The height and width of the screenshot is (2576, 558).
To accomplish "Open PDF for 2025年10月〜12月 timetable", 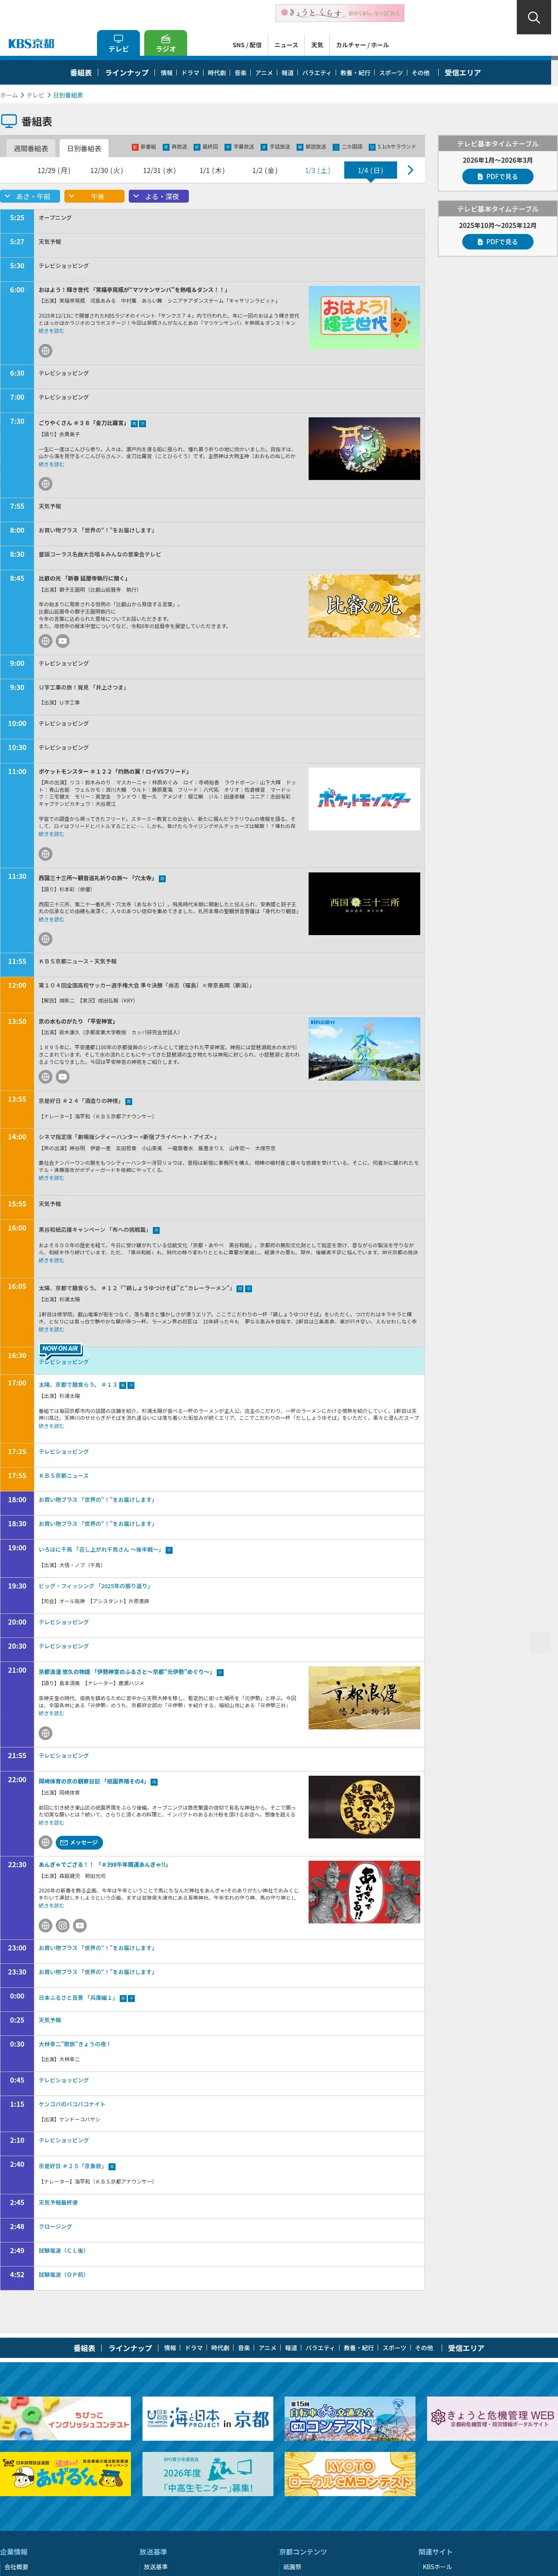I will coord(497,242).
